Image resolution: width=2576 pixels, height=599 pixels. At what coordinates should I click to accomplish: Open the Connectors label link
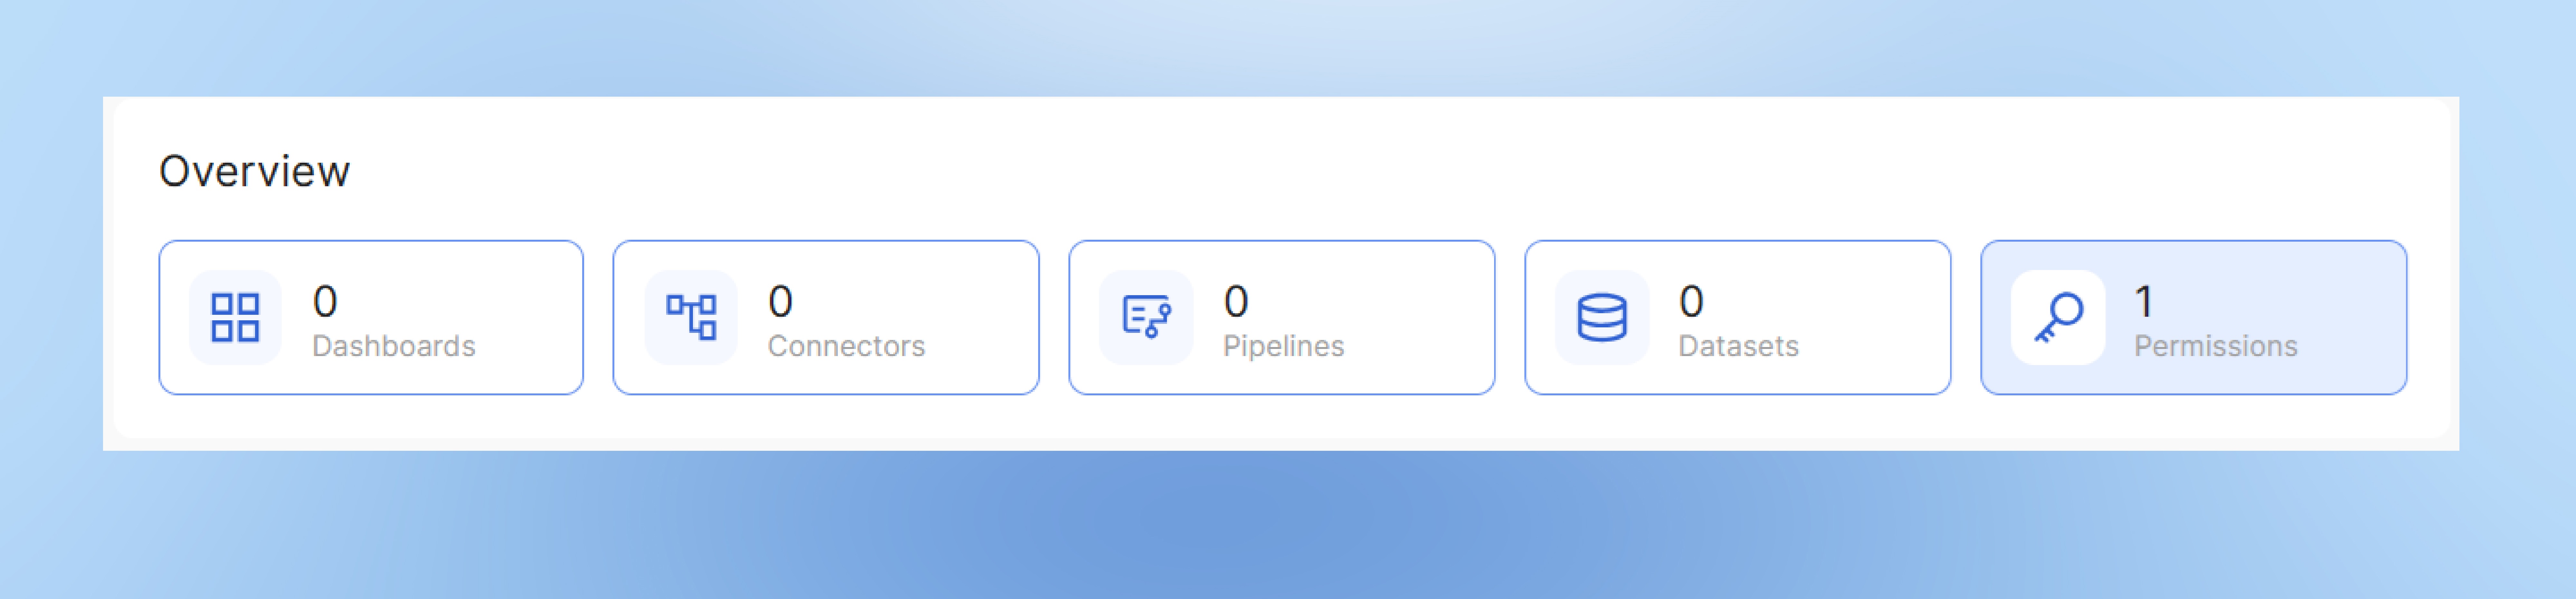coord(846,346)
